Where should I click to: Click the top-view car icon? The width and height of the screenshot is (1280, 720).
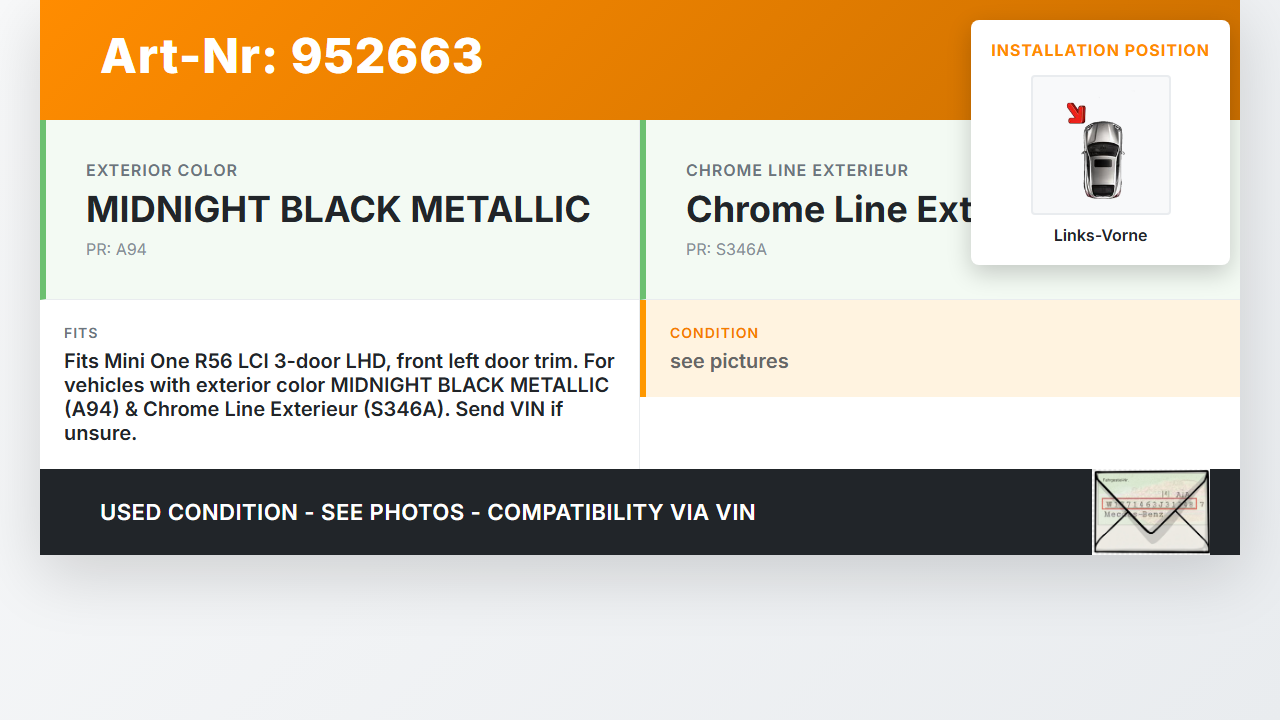tap(1102, 159)
